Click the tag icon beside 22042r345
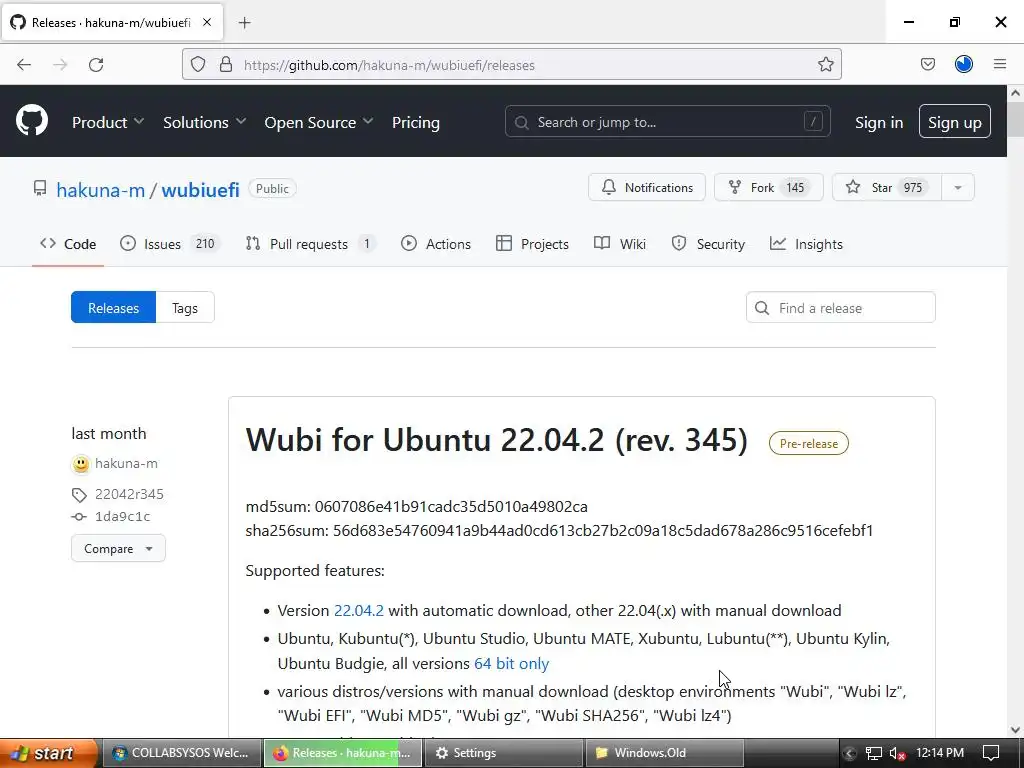Image resolution: width=1024 pixels, height=768 pixels. tap(79, 495)
